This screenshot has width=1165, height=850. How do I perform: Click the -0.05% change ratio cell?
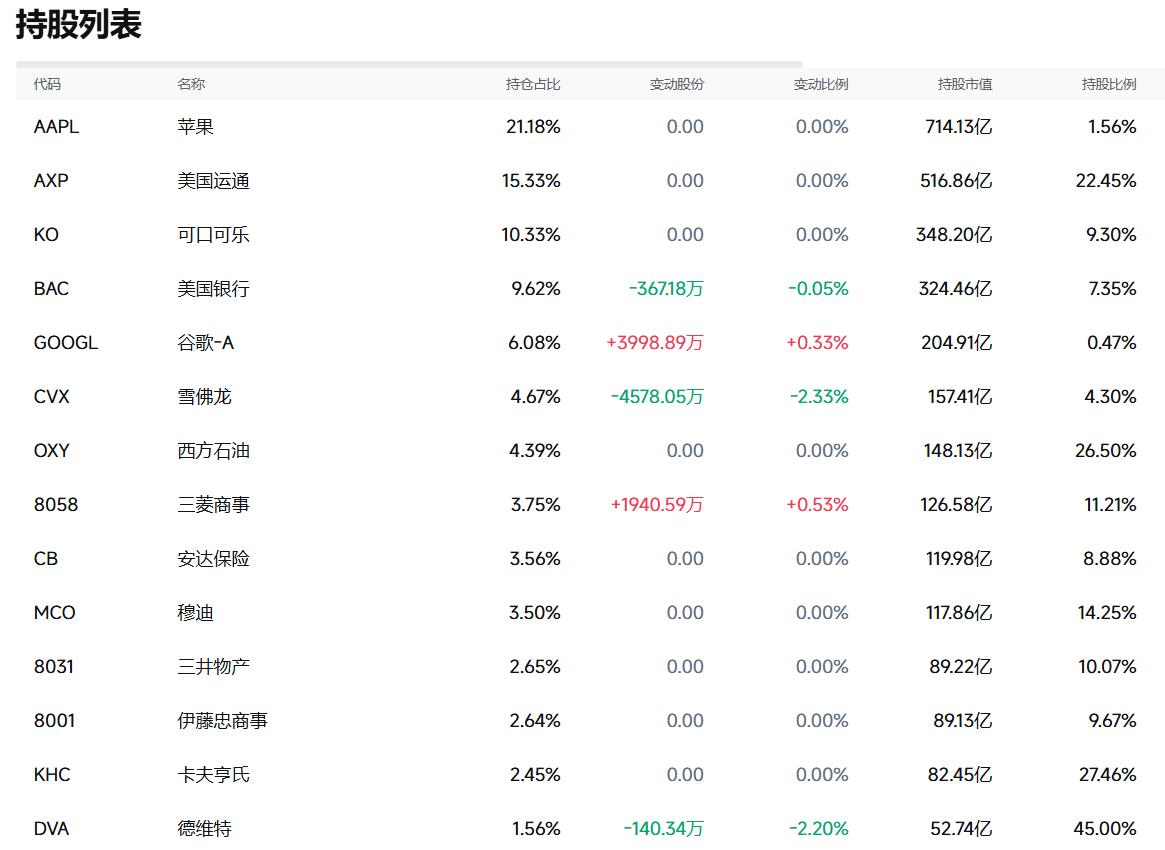click(818, 289)
